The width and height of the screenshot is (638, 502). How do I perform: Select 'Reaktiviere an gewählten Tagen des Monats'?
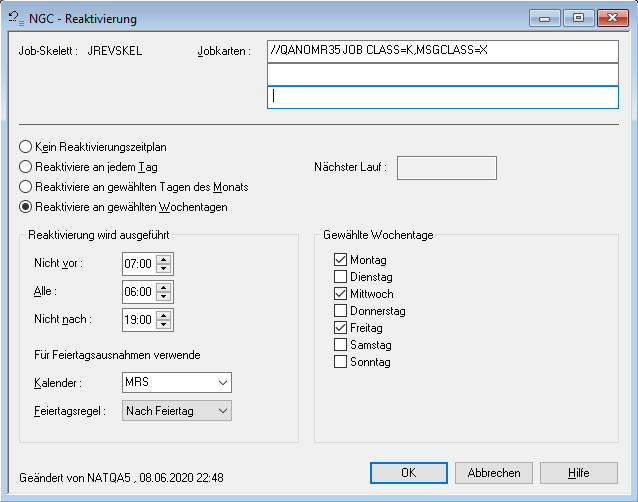click(x=26, y=187)
